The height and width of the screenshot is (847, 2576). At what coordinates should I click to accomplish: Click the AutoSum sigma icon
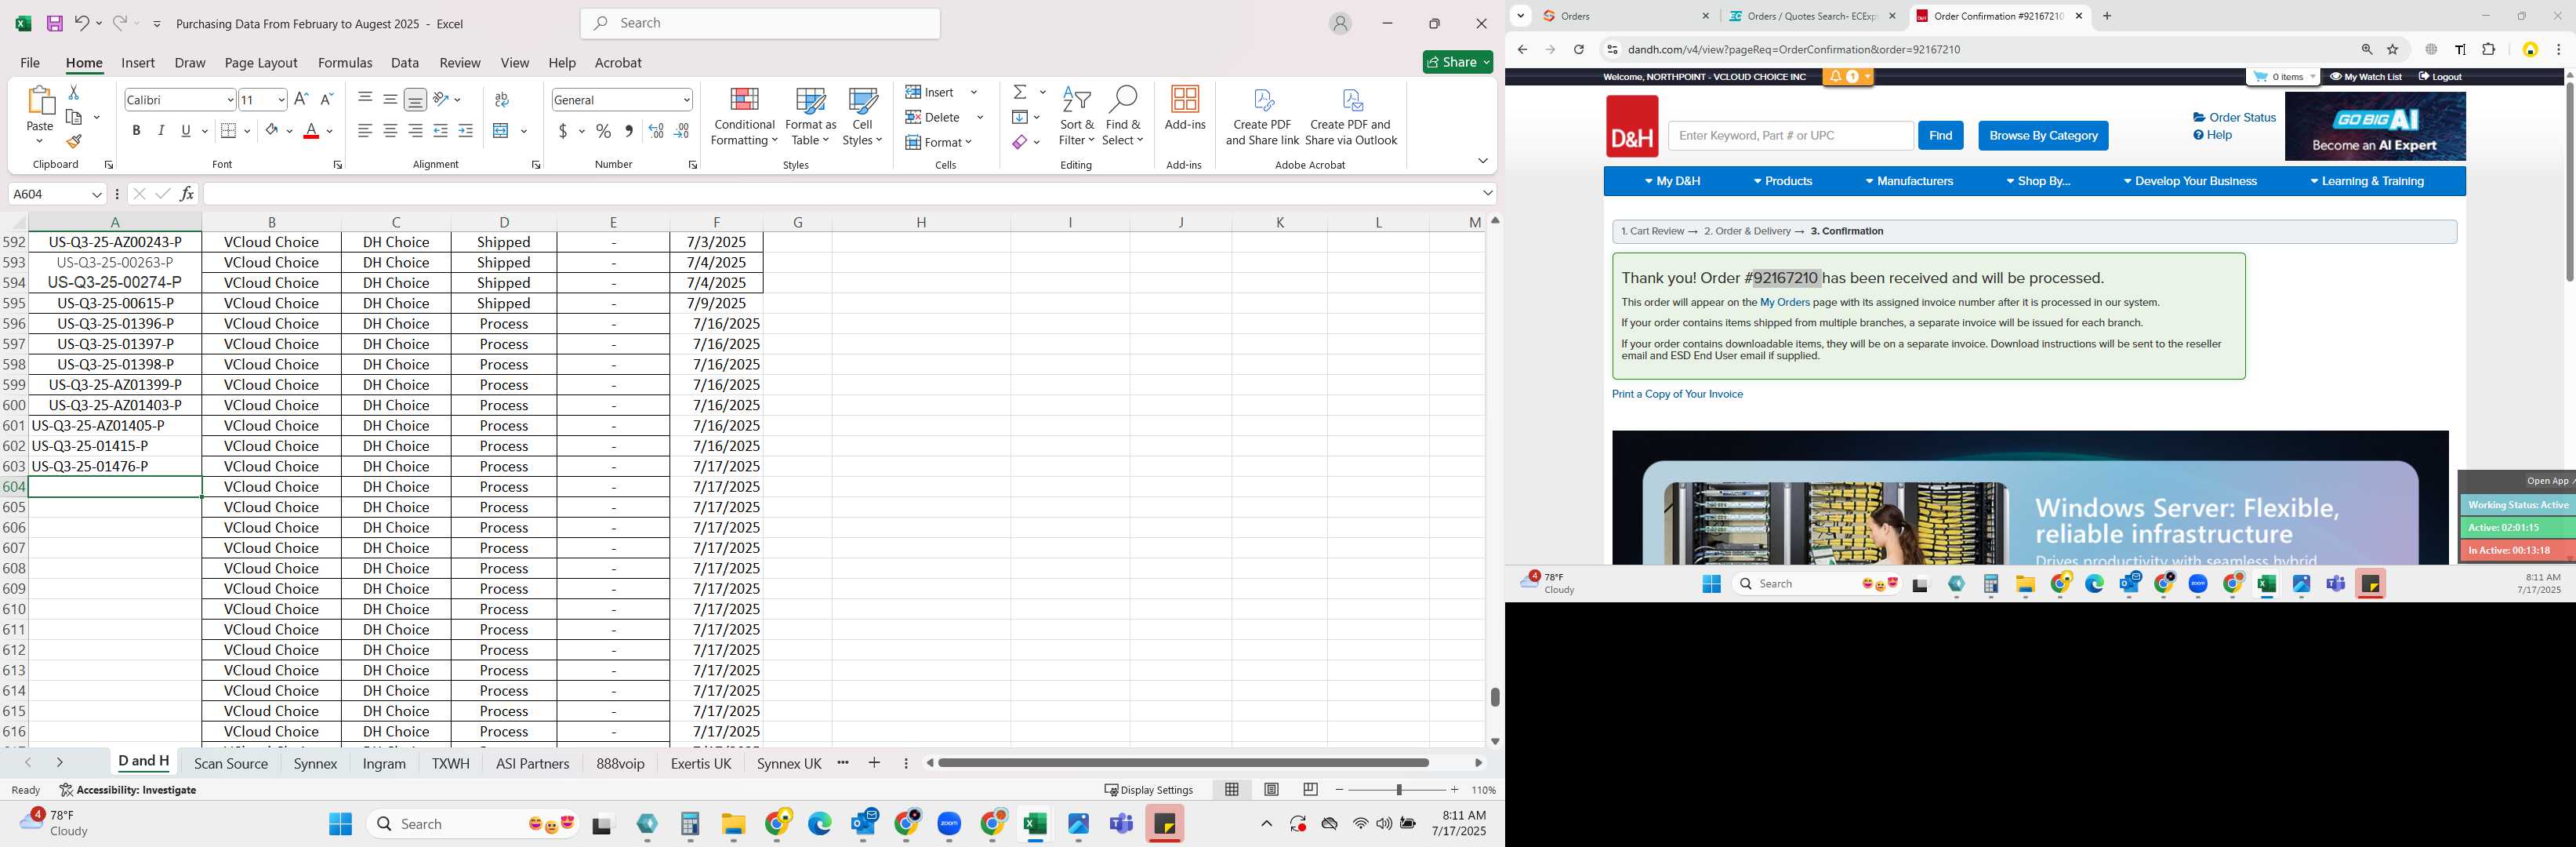coord(1020,92)
